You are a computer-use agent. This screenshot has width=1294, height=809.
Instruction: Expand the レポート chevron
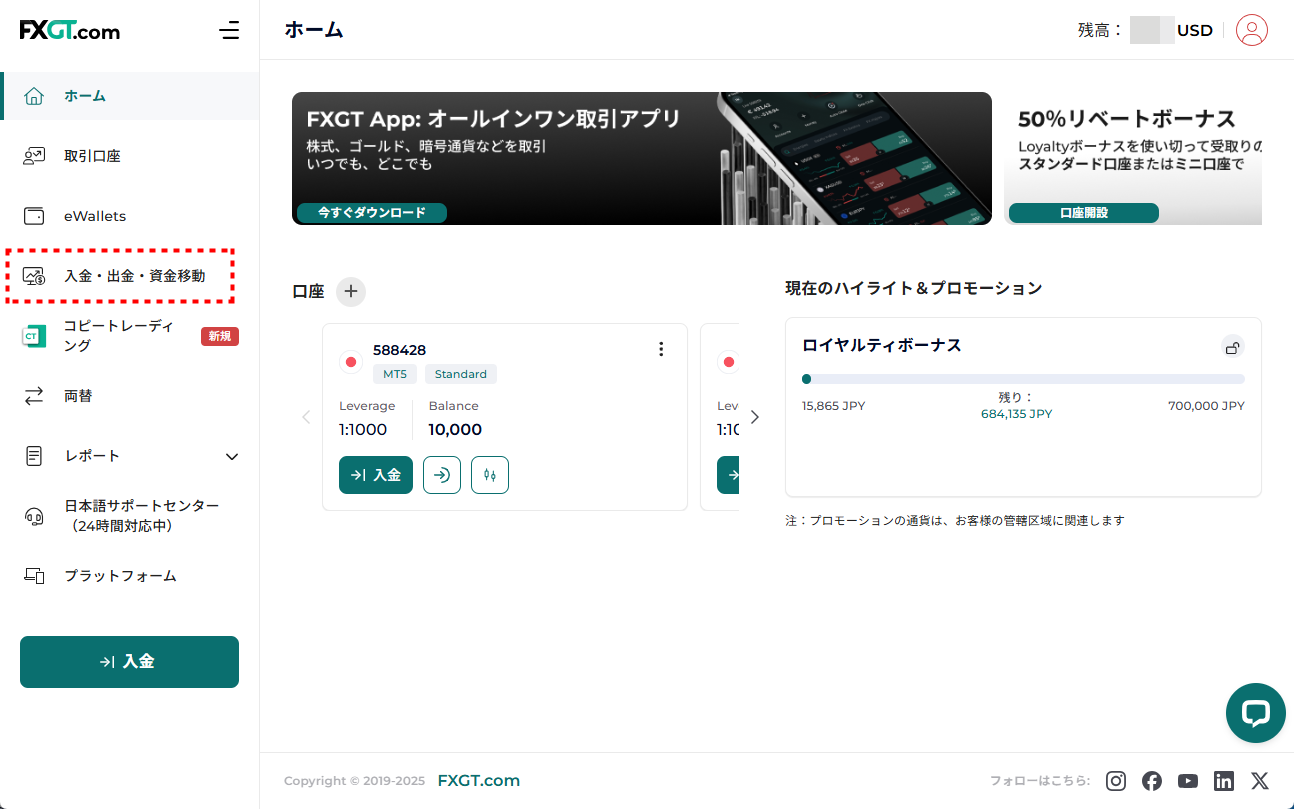point(232,456)
